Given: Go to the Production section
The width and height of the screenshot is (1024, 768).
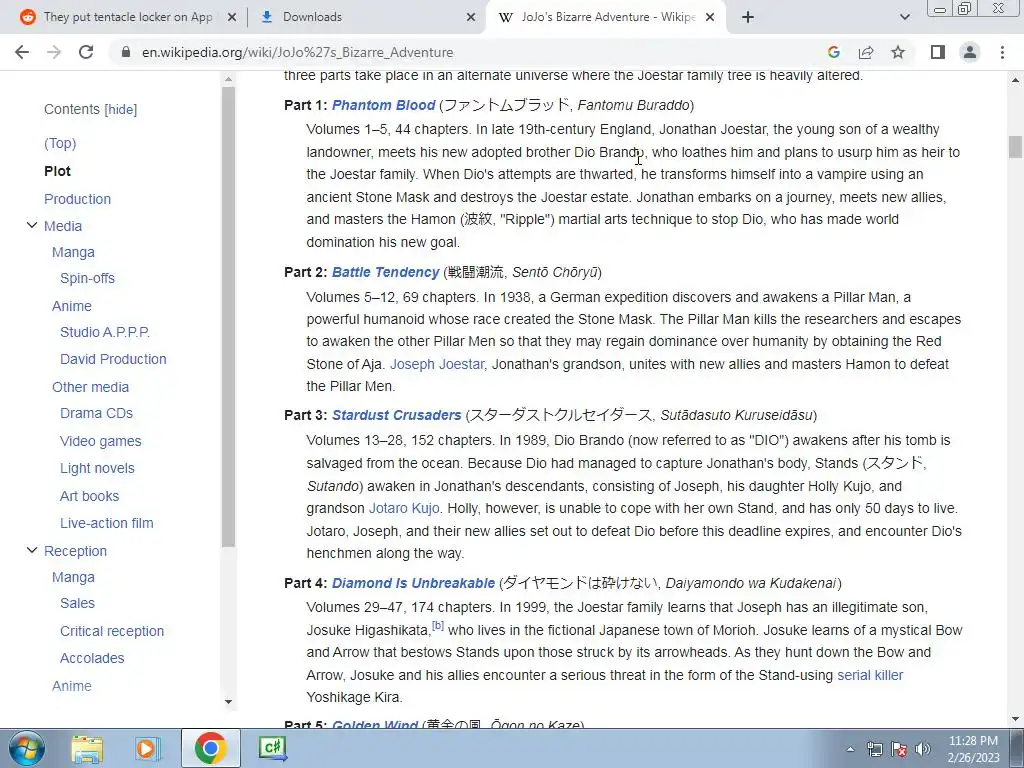Looking at the screenshot, I should point(77,199).
